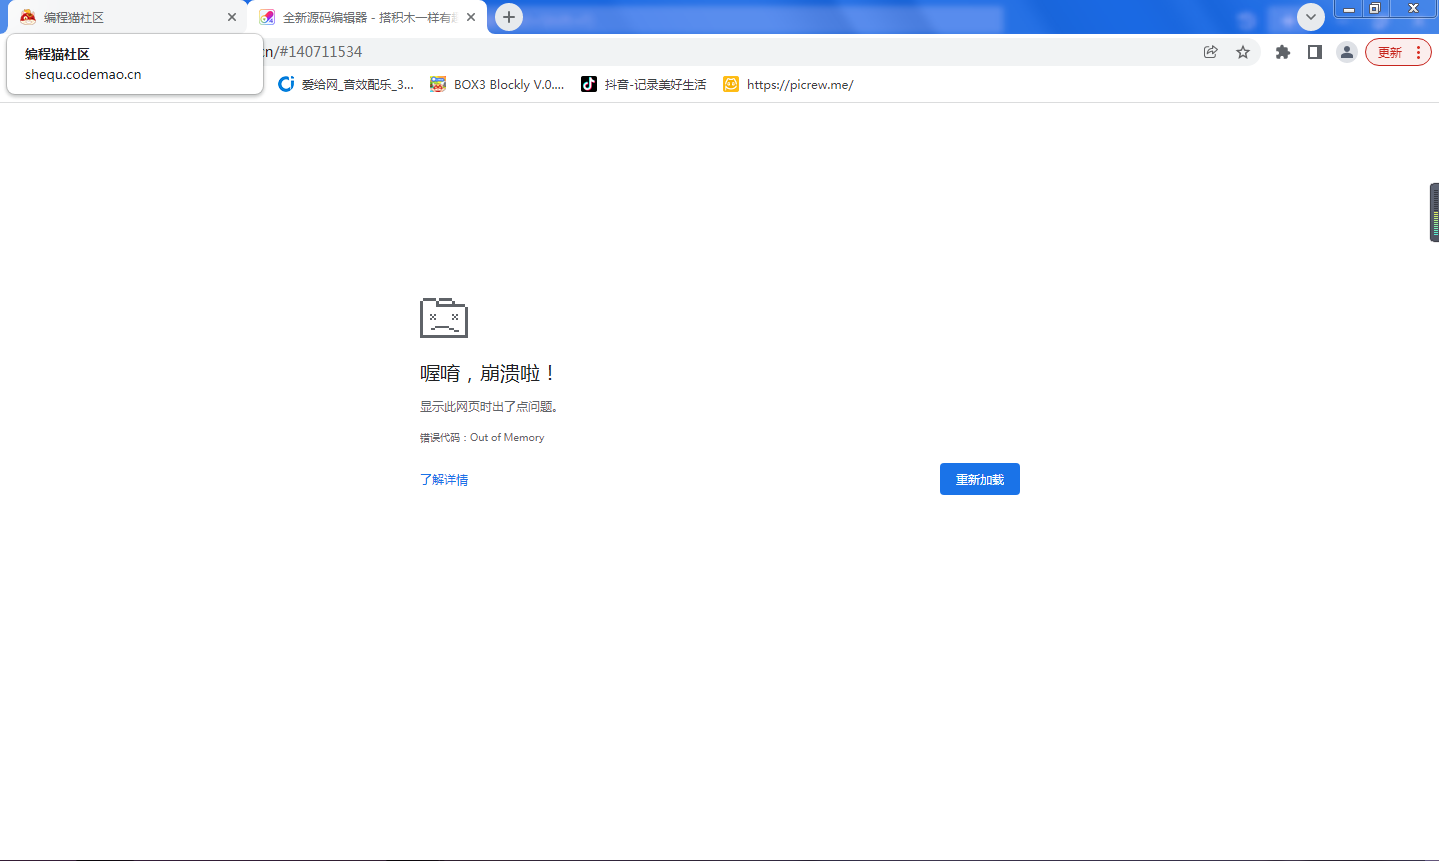The width and height of the screenshot is (1439, 861).
Task: Click the sad folder crash icon
Action: tap(444, 318)
